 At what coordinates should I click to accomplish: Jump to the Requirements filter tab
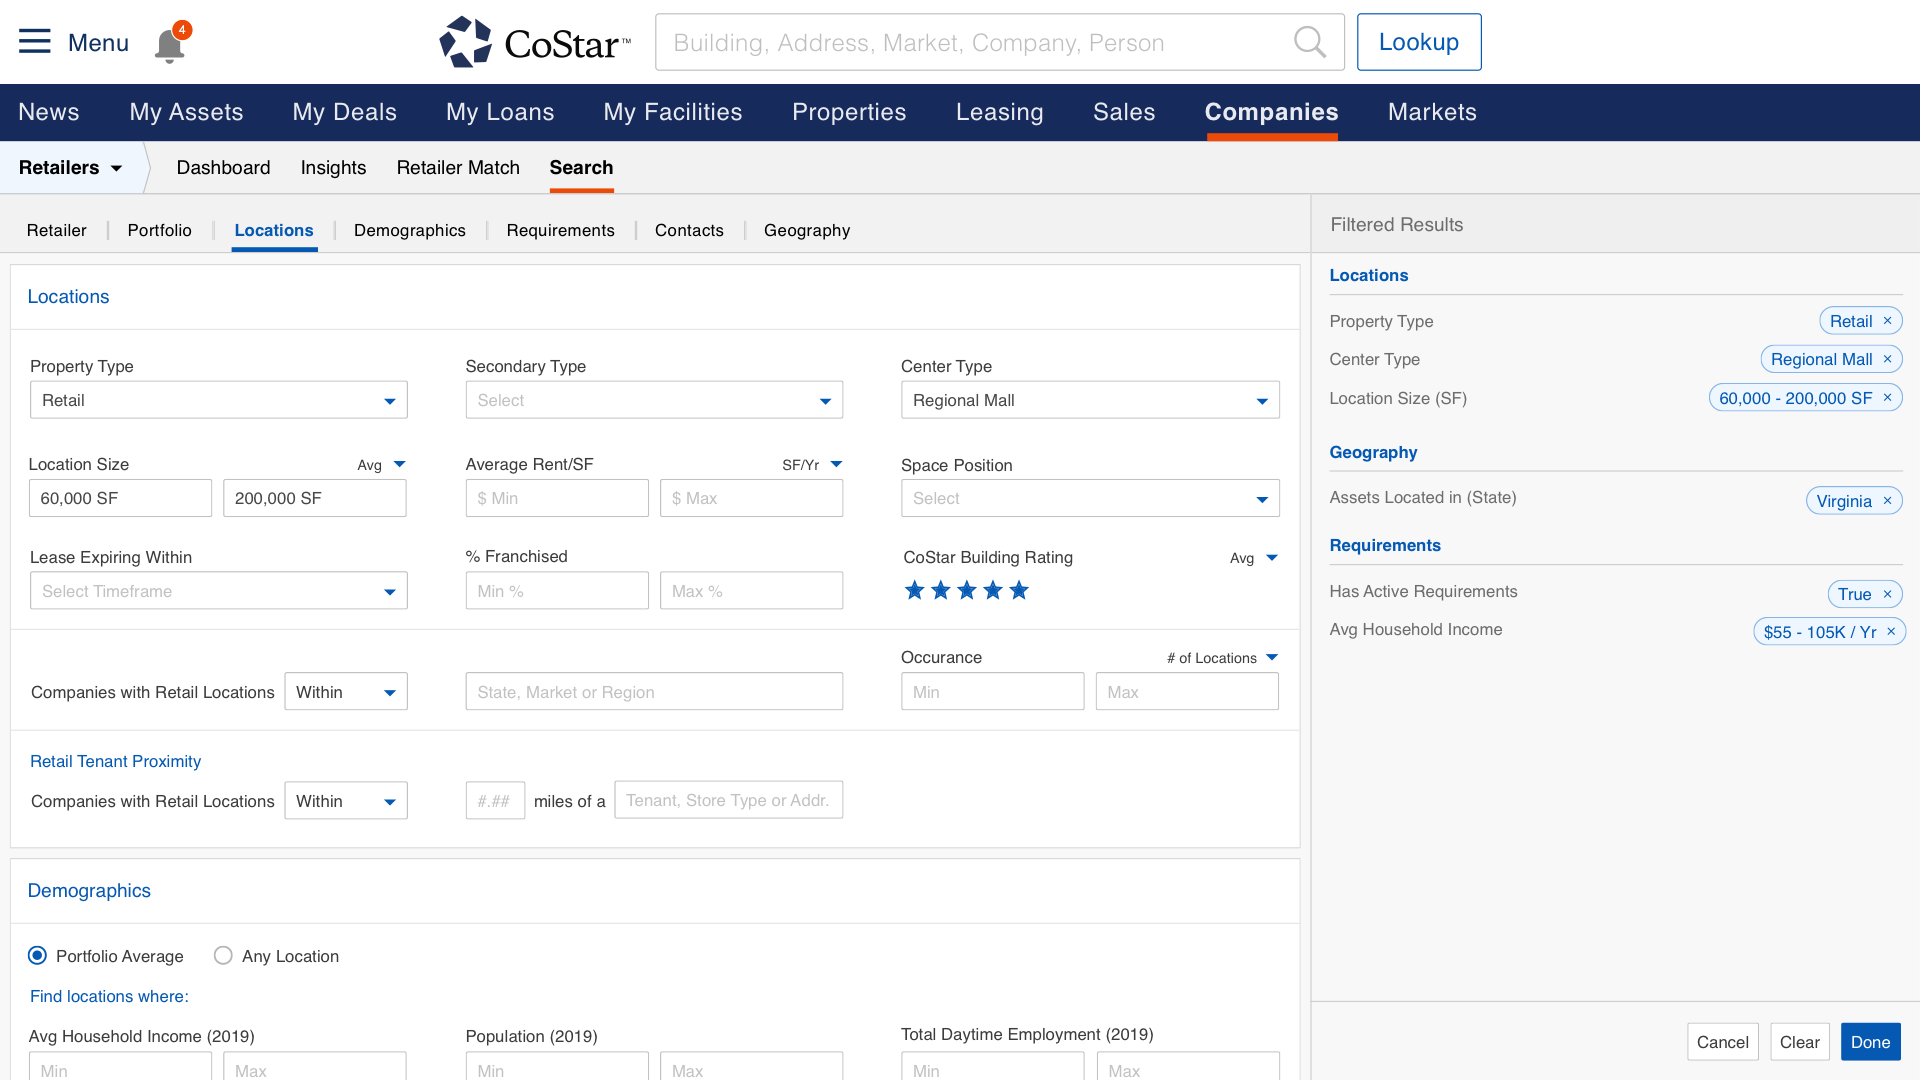[560, 230]
